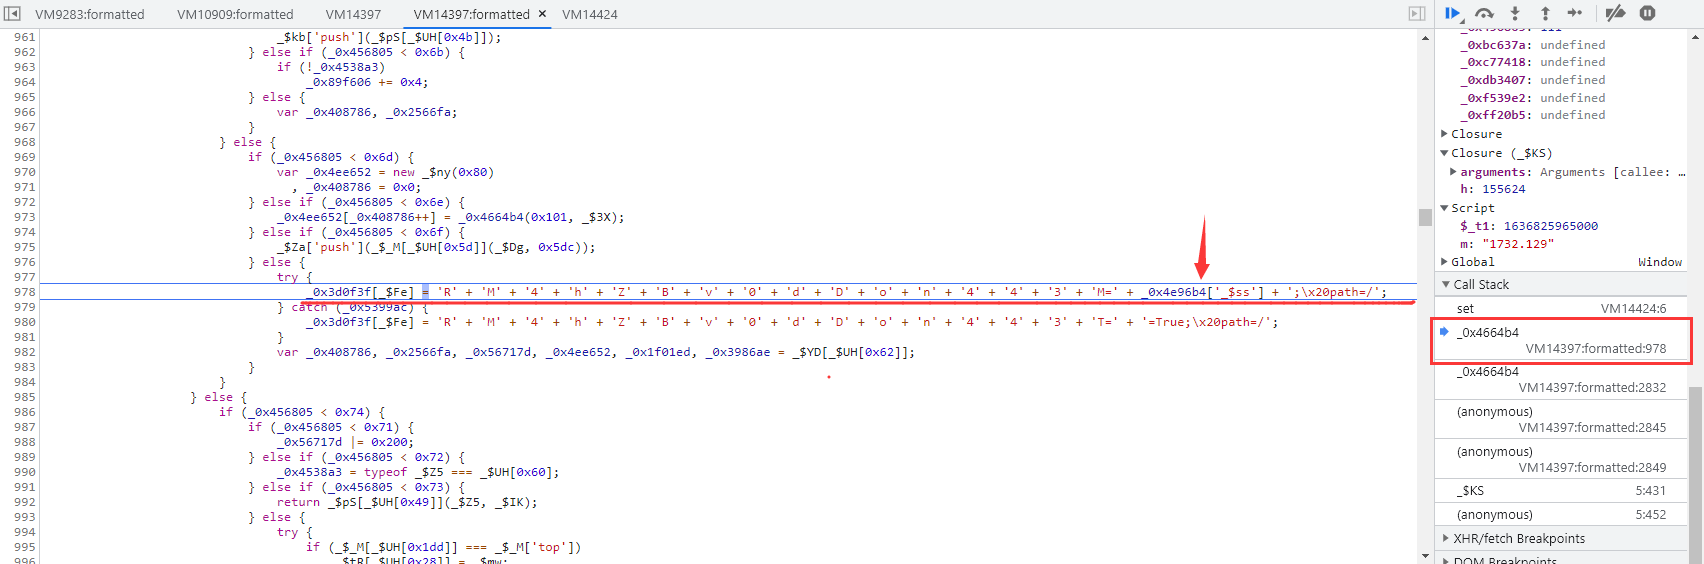Open the VM14424 tab

[589, 14]
